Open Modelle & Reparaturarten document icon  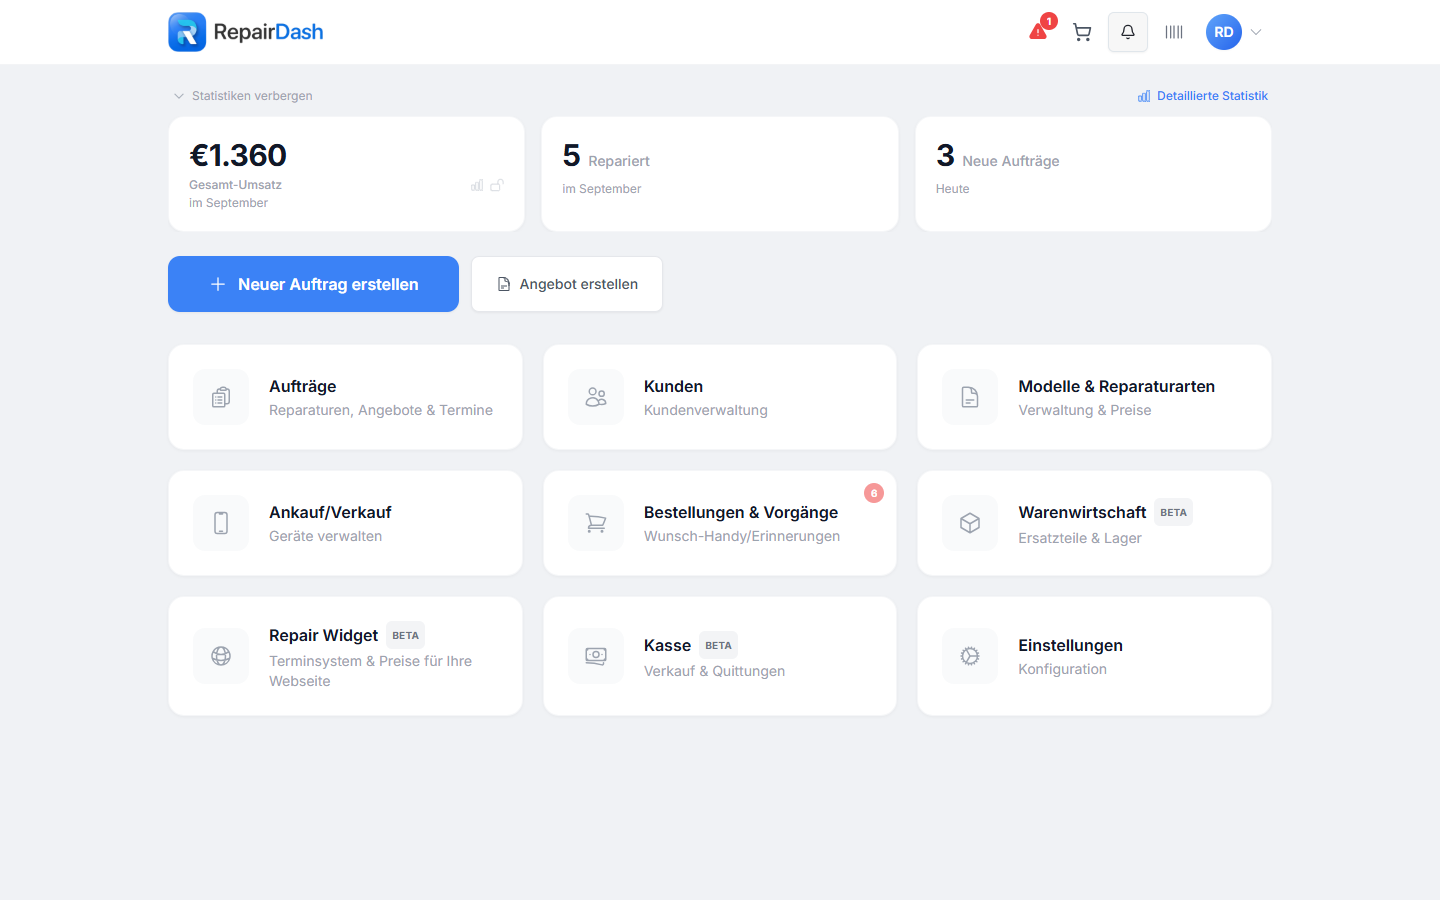pos(970,397)
